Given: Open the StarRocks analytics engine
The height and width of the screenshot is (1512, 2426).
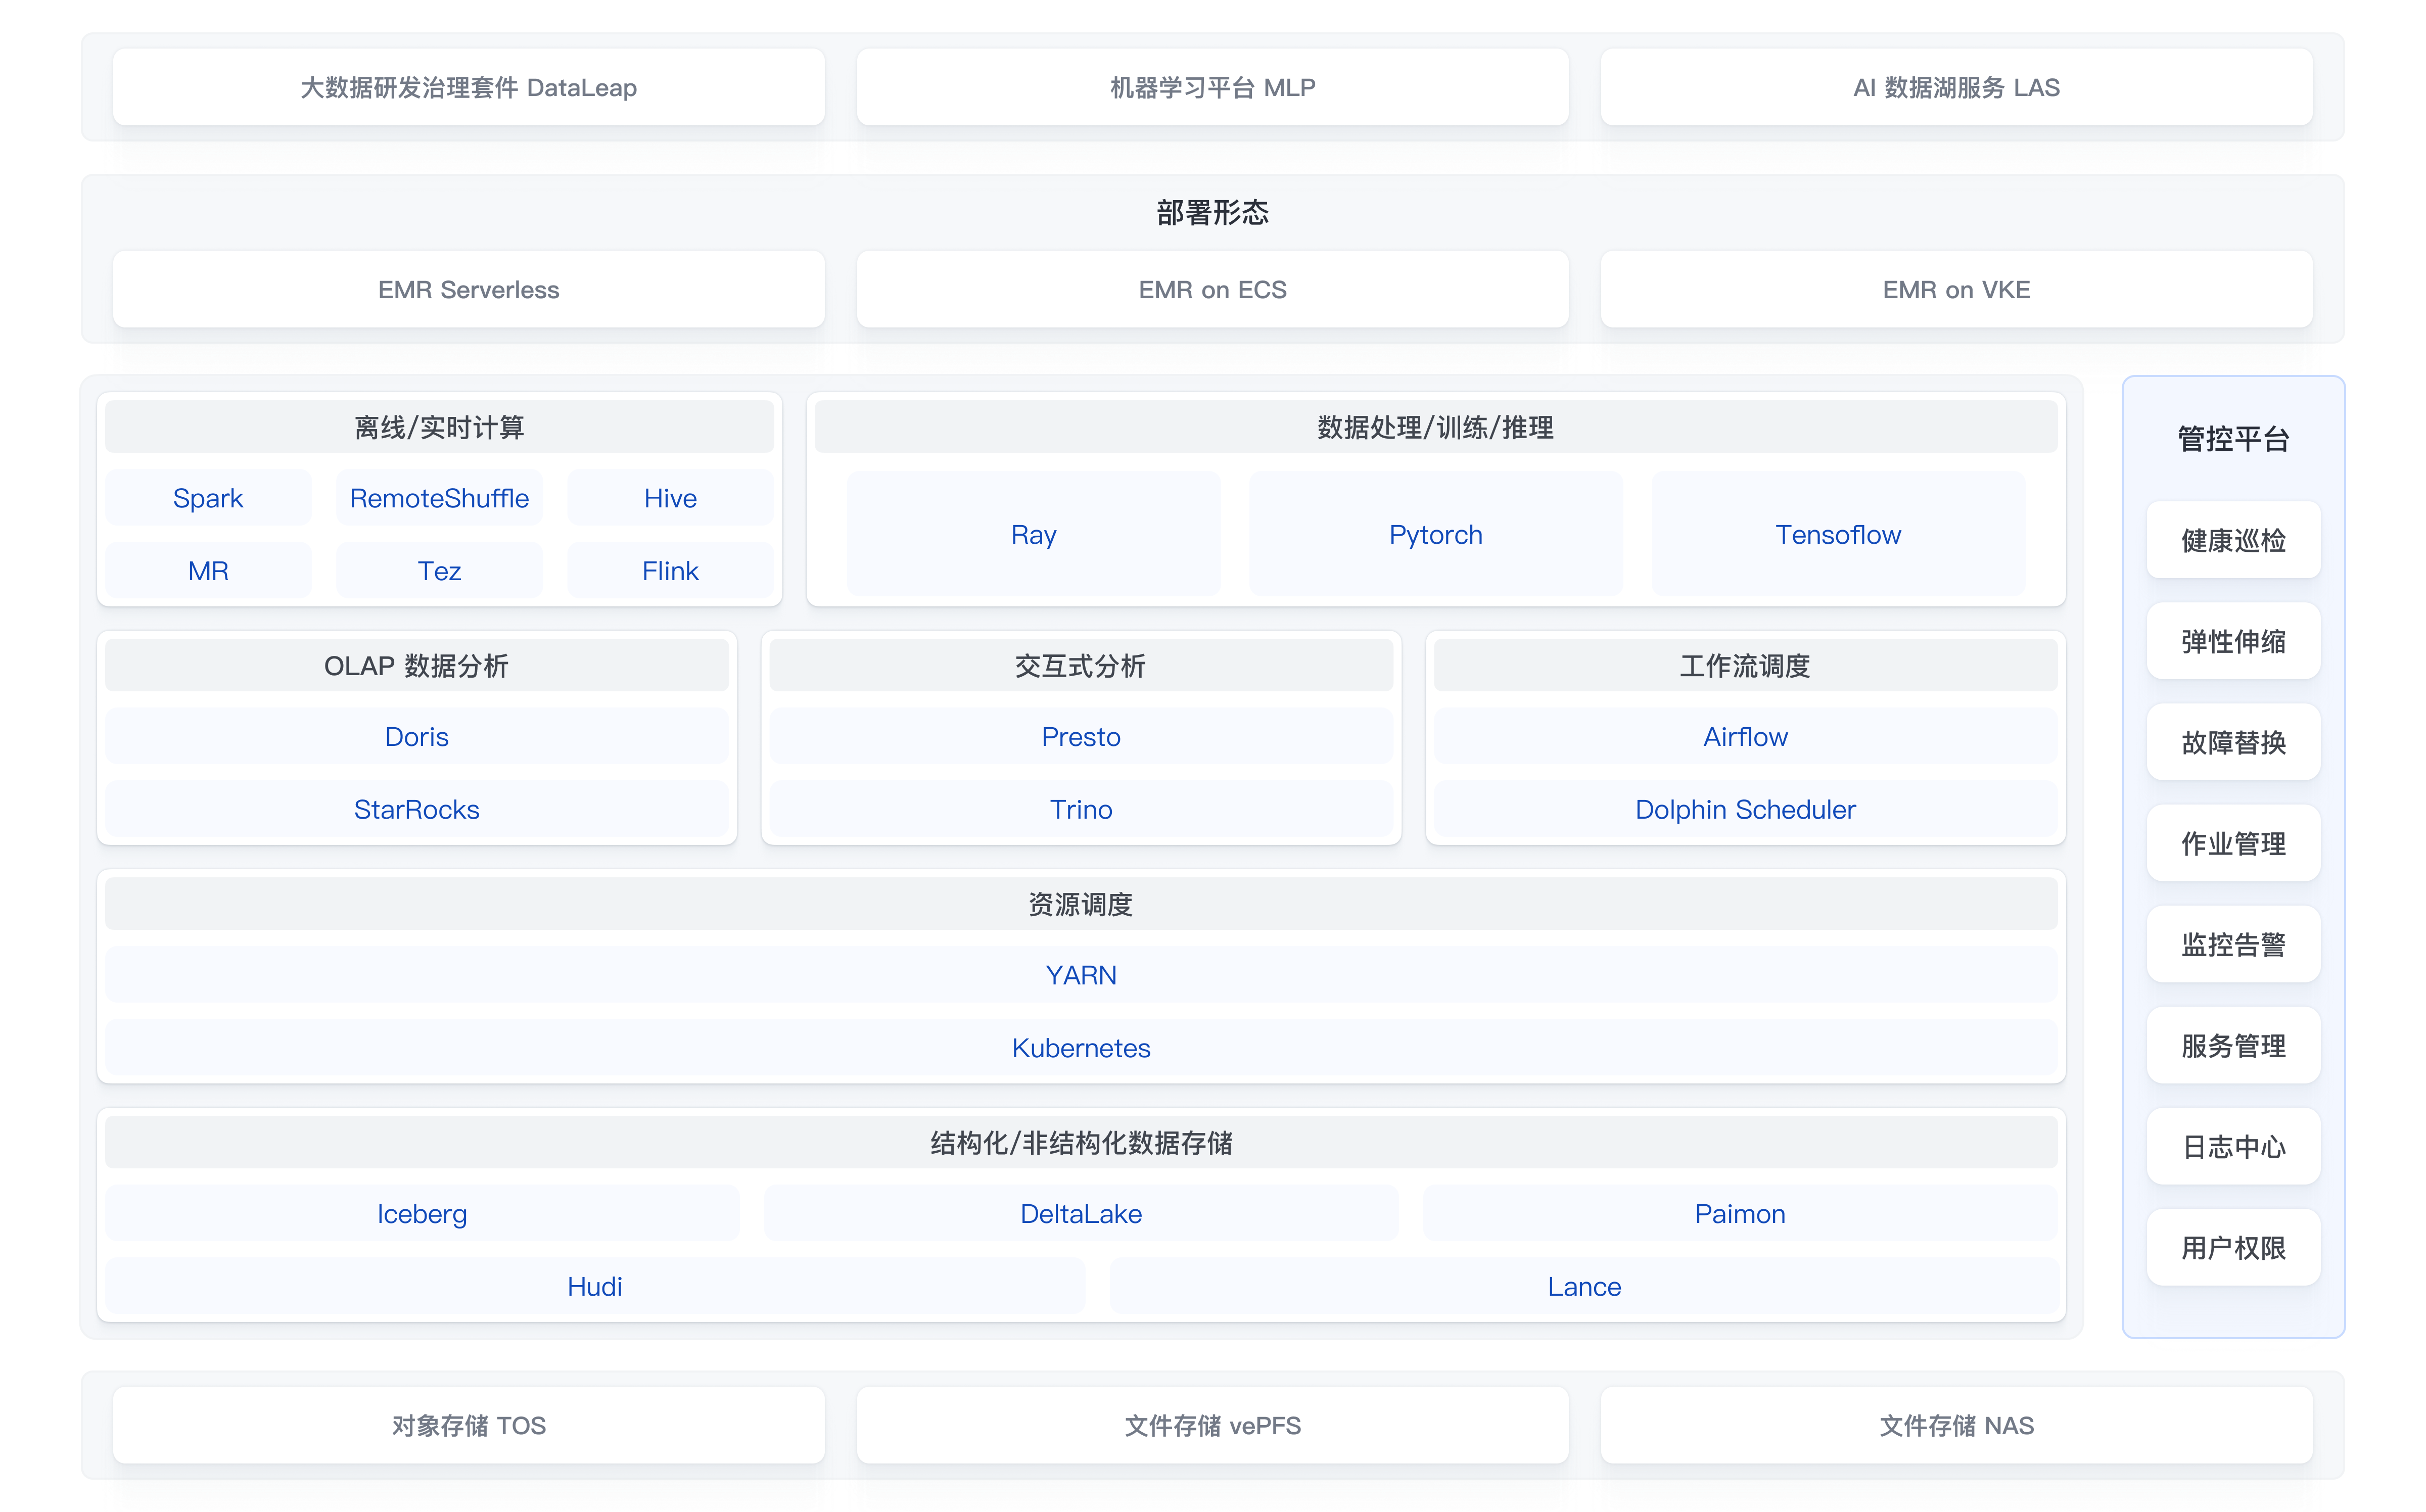Looking at the screenshot, I should coord(417,810).
